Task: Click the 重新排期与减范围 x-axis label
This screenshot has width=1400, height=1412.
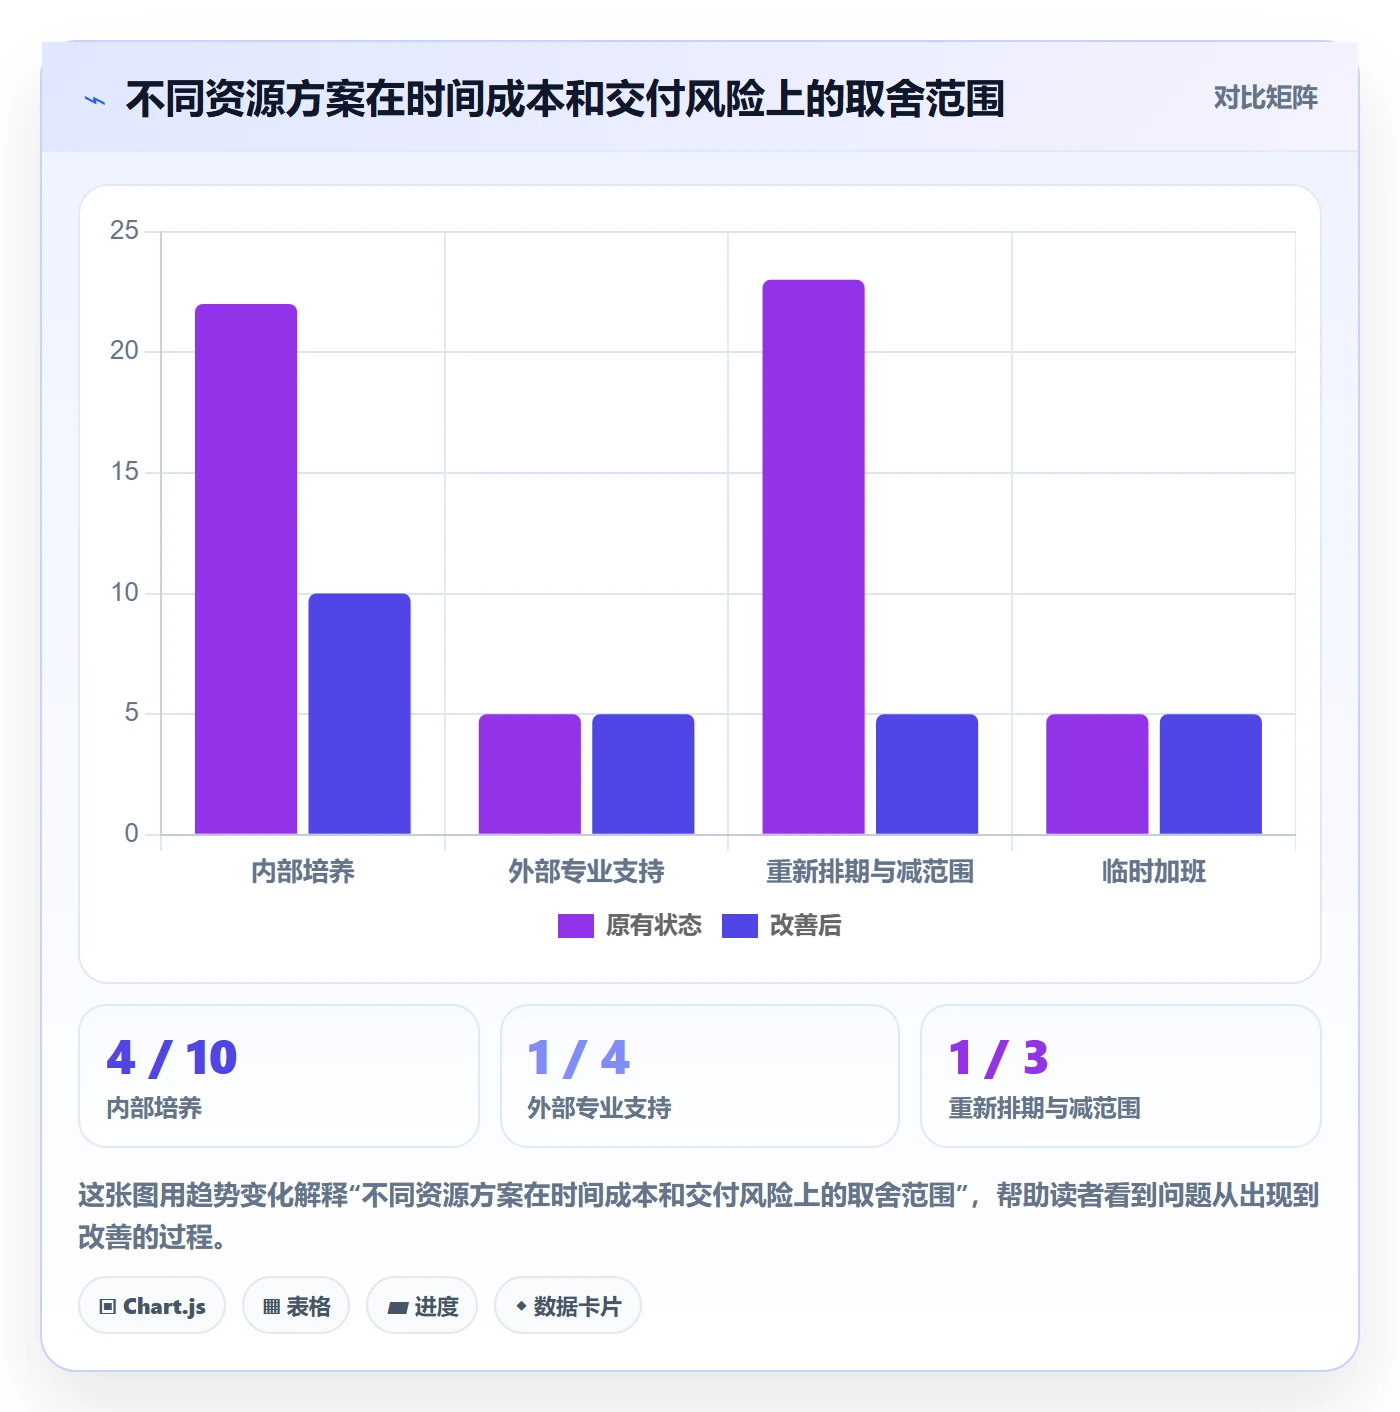Action: (x=870, y=872)
